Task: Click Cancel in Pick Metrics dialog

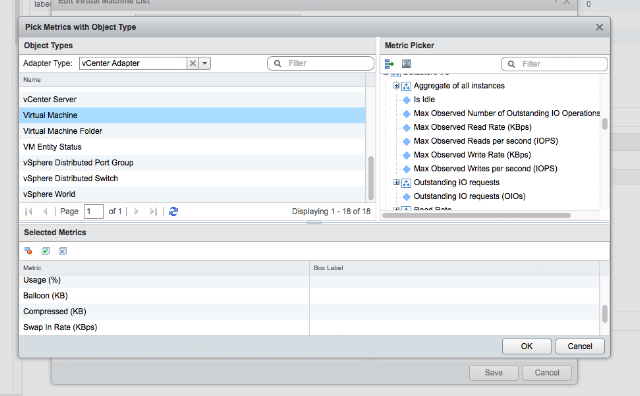Action: click(580, 346)
